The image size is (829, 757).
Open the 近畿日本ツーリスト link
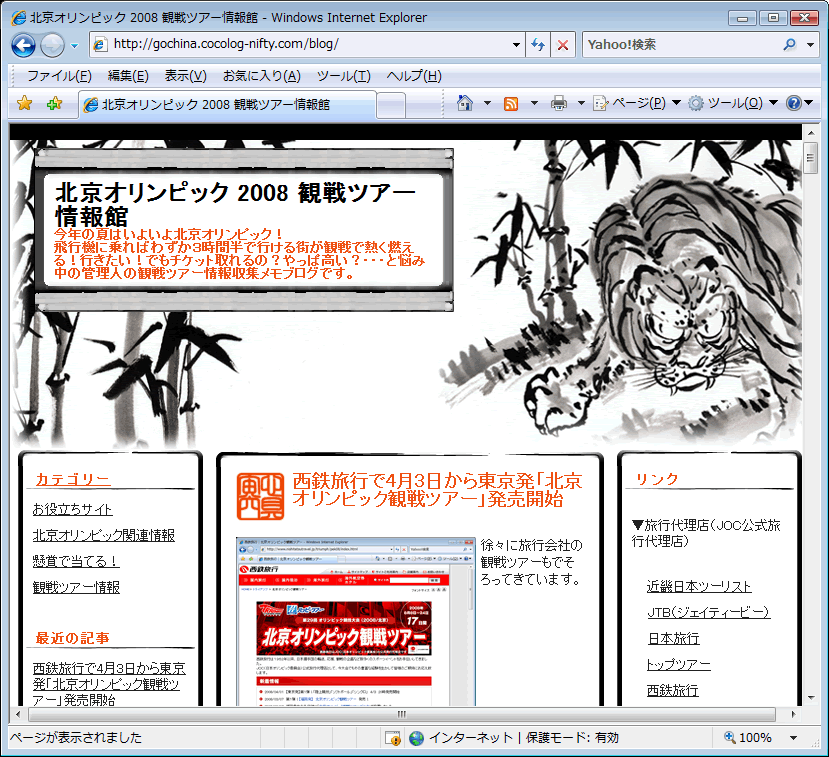(699, 586)
